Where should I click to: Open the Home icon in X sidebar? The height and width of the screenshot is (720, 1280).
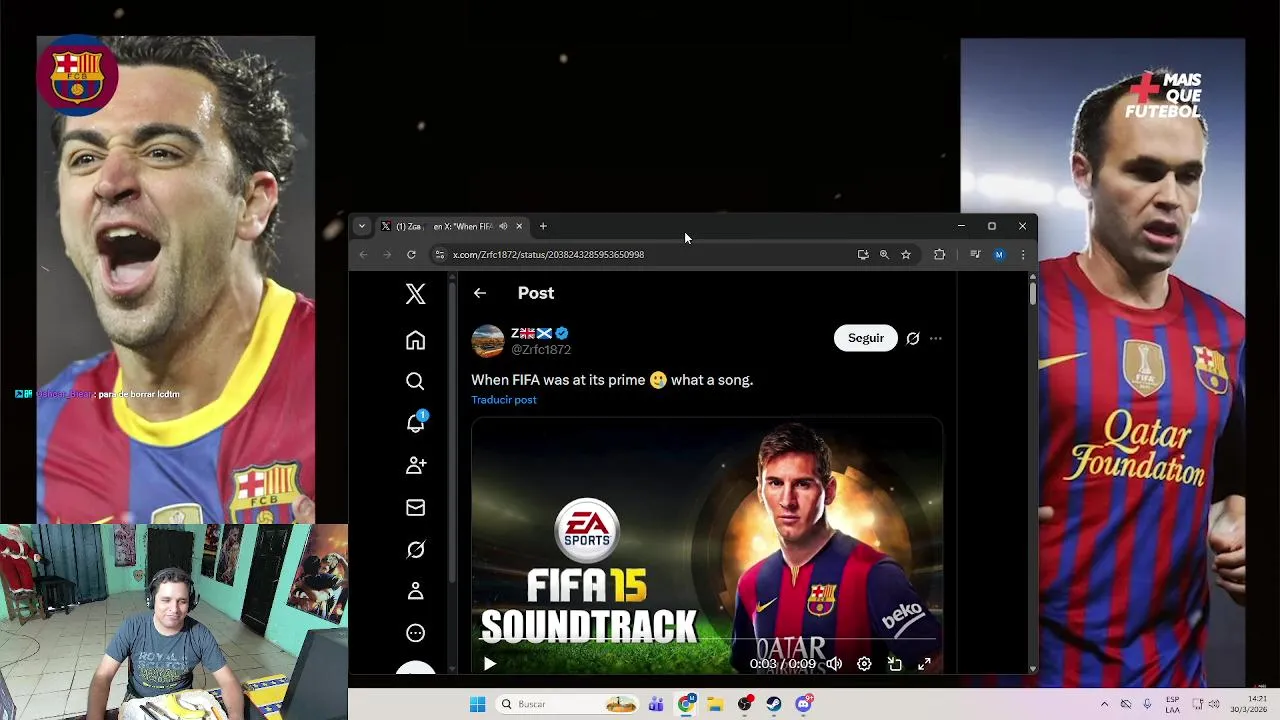point(415,340)
